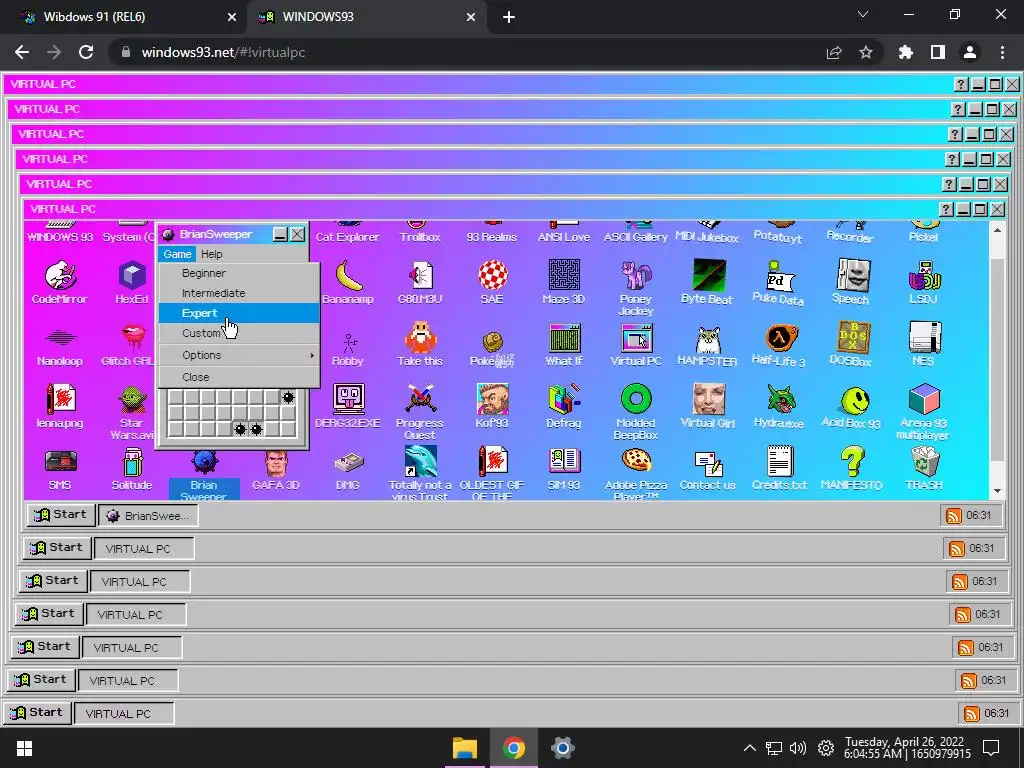This screenshot has width=1024, height=768.
Task: Launch the Kof'93 icon
Action: tap(492, 406)
